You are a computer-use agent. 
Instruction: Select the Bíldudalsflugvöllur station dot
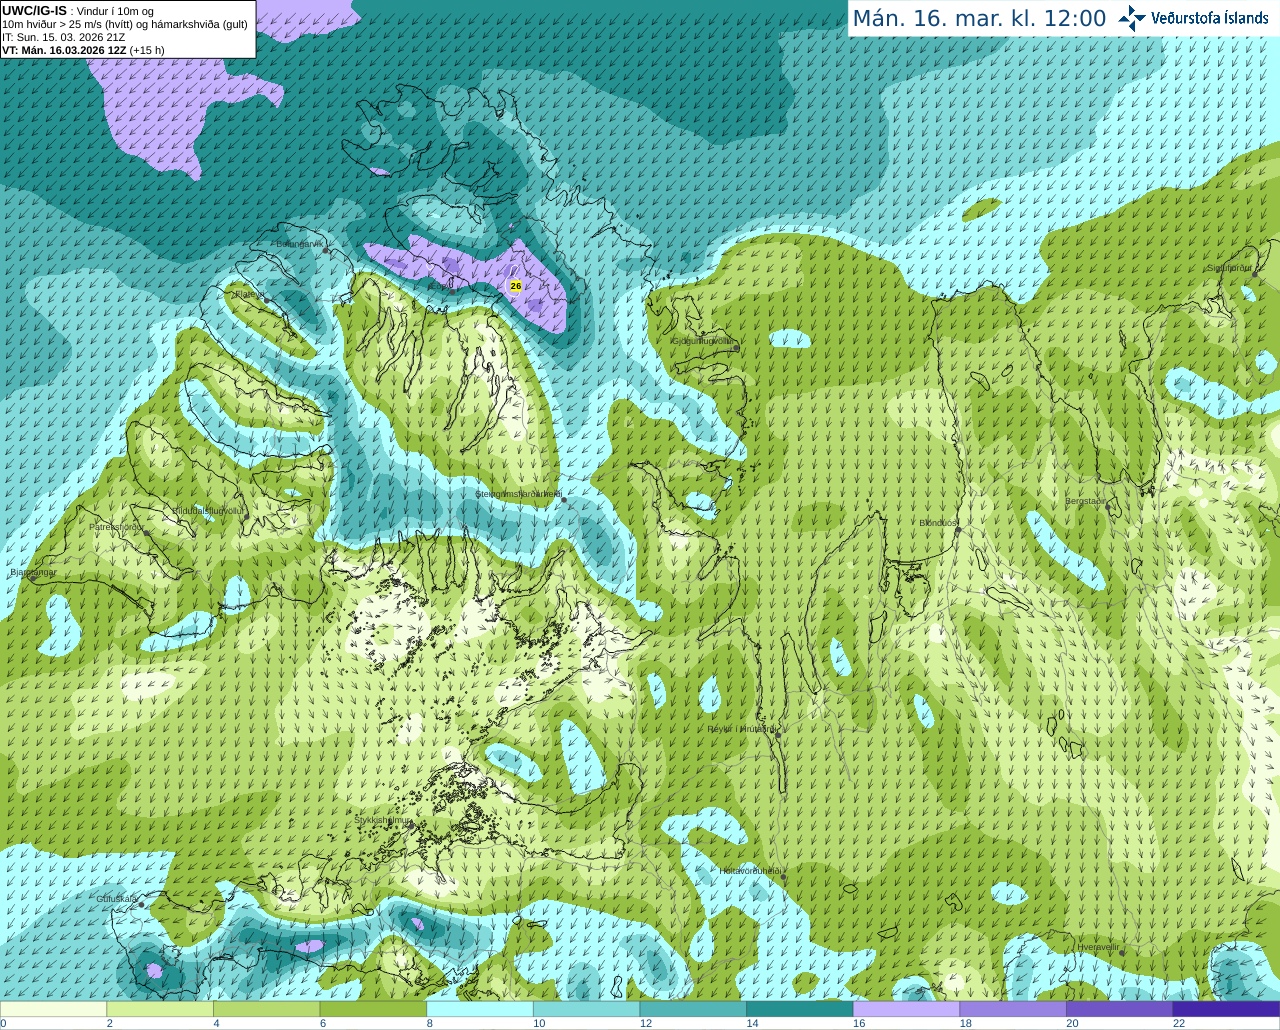click(245, 515)
